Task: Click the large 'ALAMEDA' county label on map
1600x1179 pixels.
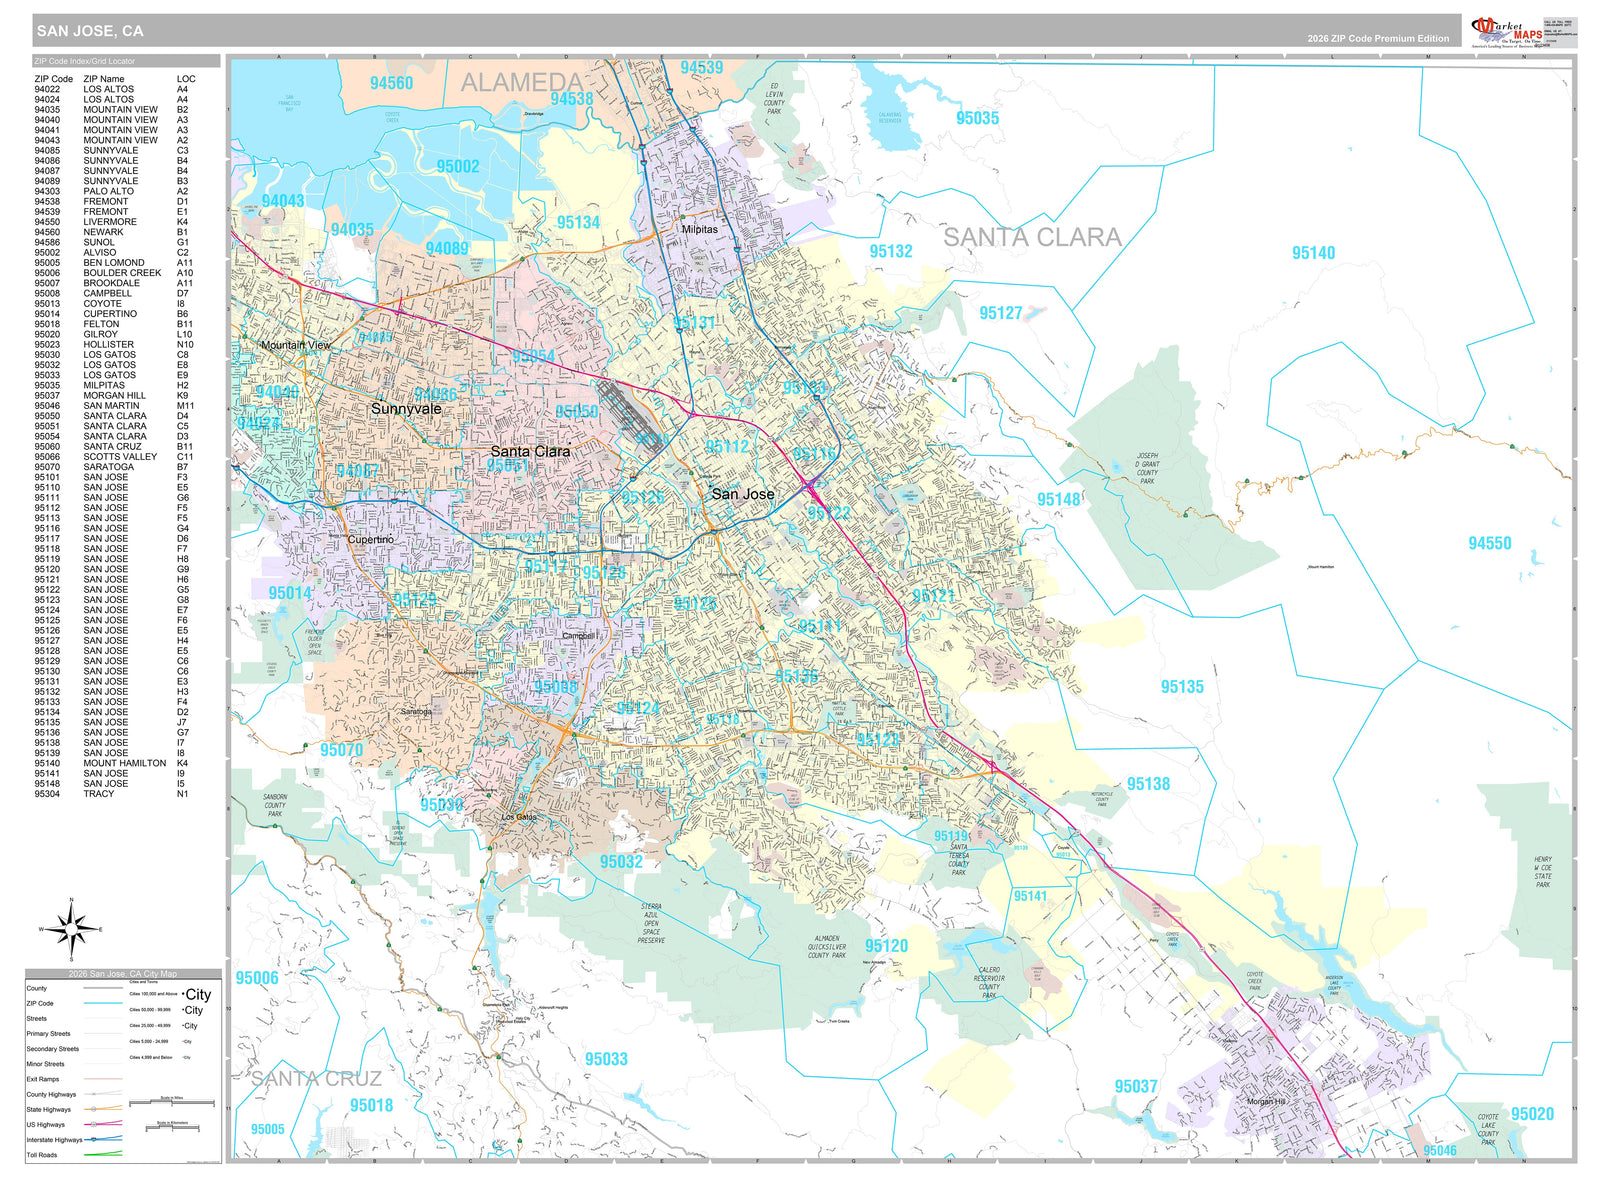Action: coord(521,83)
